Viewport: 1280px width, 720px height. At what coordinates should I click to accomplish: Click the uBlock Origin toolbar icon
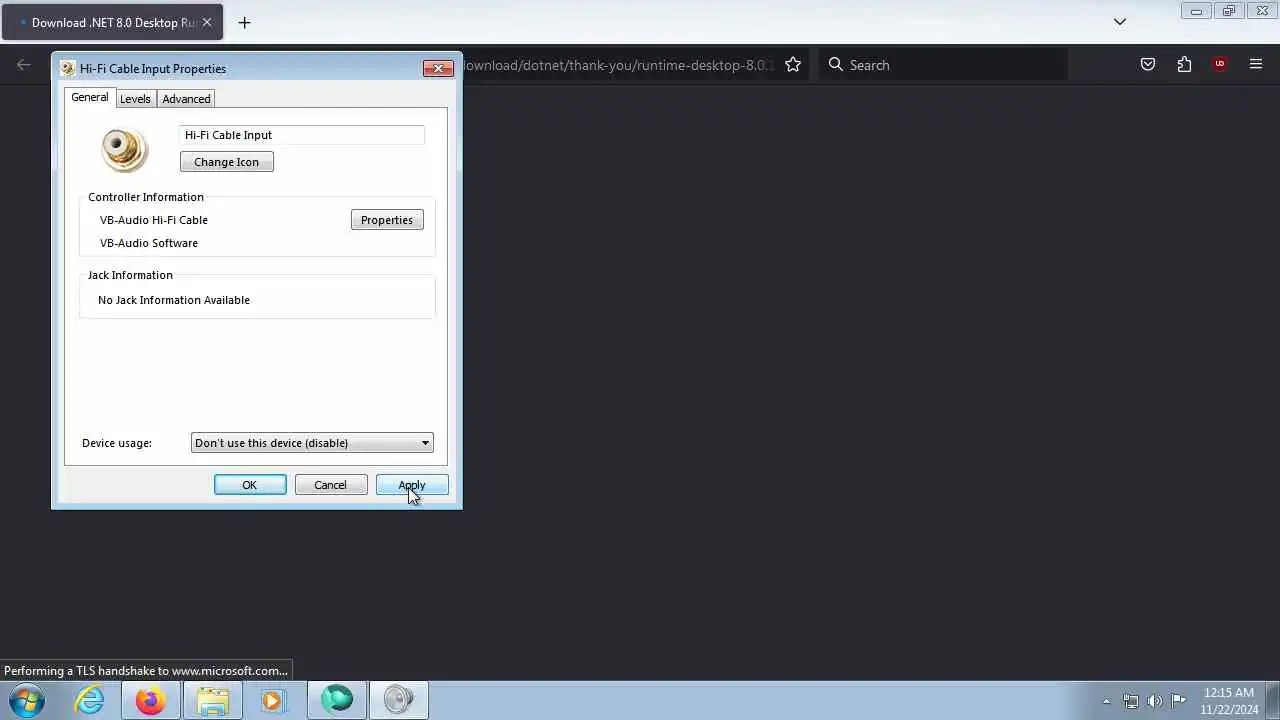1219,65
